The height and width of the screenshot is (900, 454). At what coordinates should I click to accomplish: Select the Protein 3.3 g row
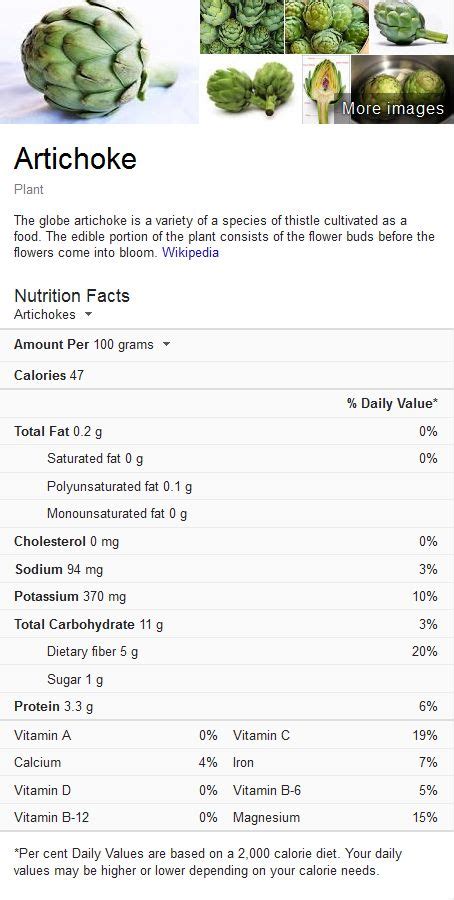tap(227, 707)
